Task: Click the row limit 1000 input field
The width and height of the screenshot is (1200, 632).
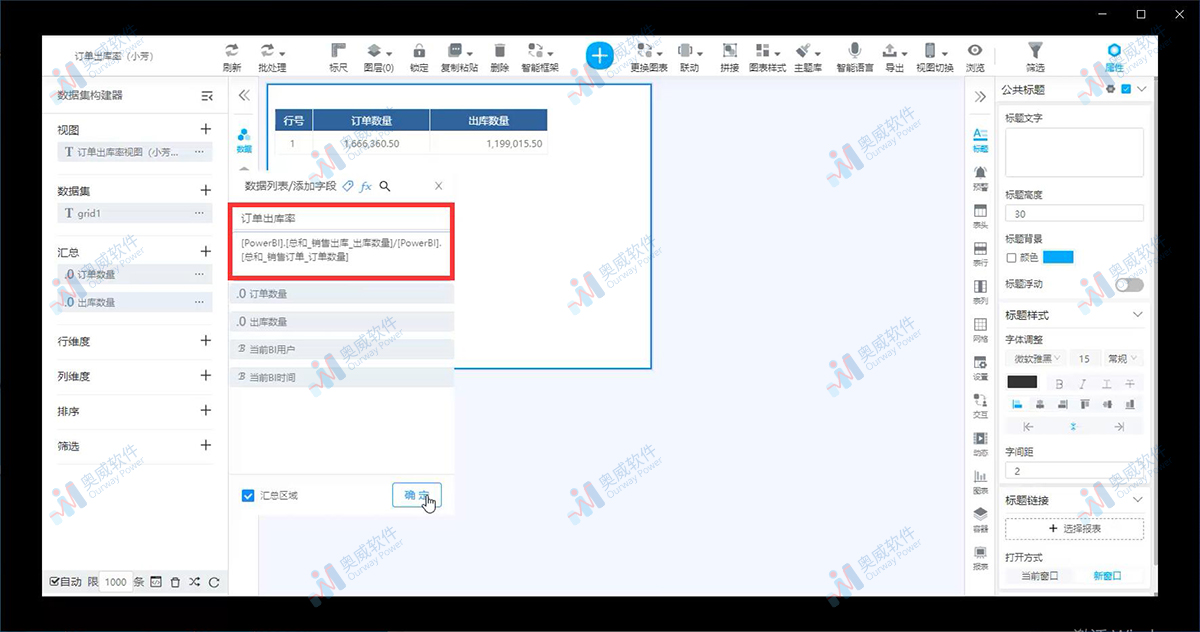Action: pyautogui.click(x=116, y=582)
